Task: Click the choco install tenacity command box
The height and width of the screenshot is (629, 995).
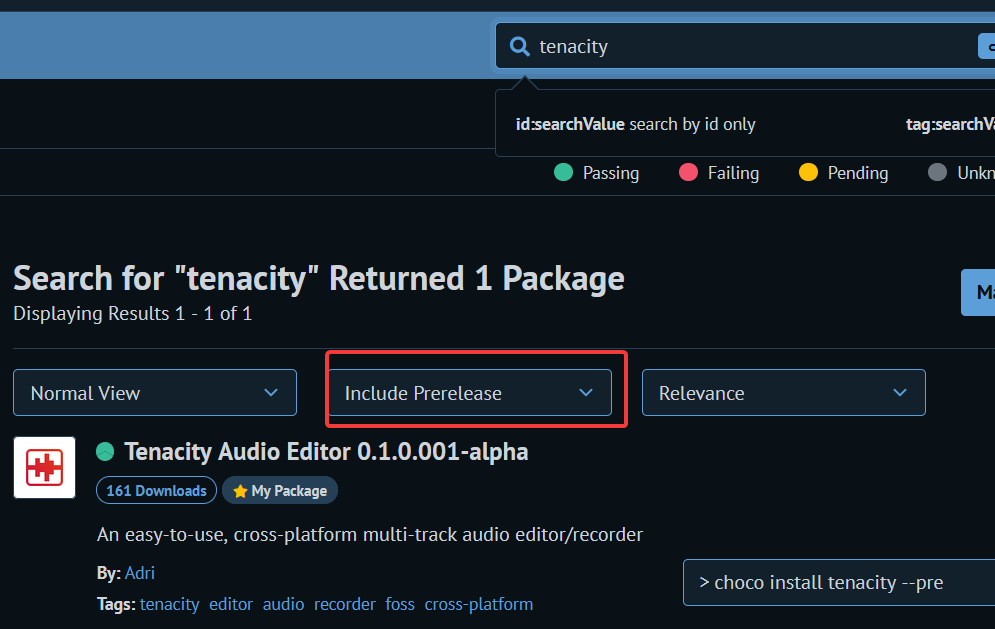Action: pos(838,582)
